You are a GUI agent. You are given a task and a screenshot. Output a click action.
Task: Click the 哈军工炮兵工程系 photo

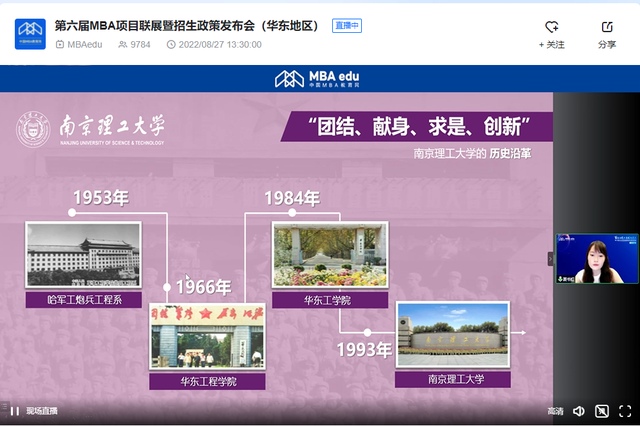84,255
